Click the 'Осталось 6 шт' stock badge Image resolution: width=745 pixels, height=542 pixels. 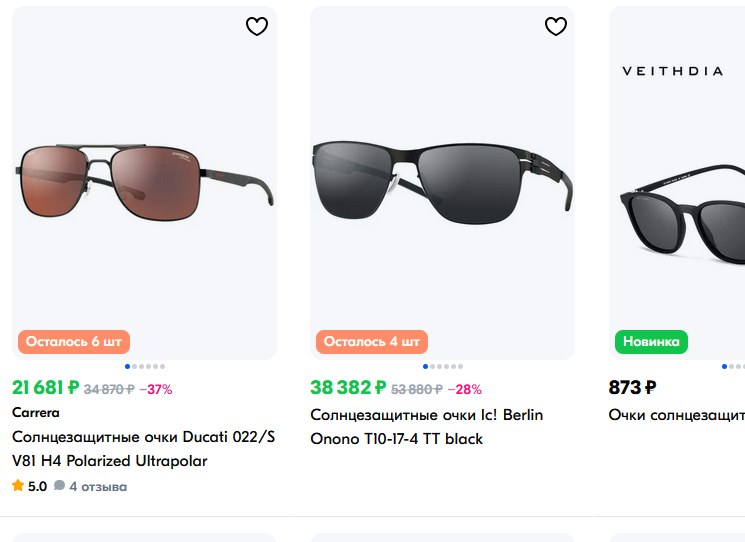click(74, 341)
